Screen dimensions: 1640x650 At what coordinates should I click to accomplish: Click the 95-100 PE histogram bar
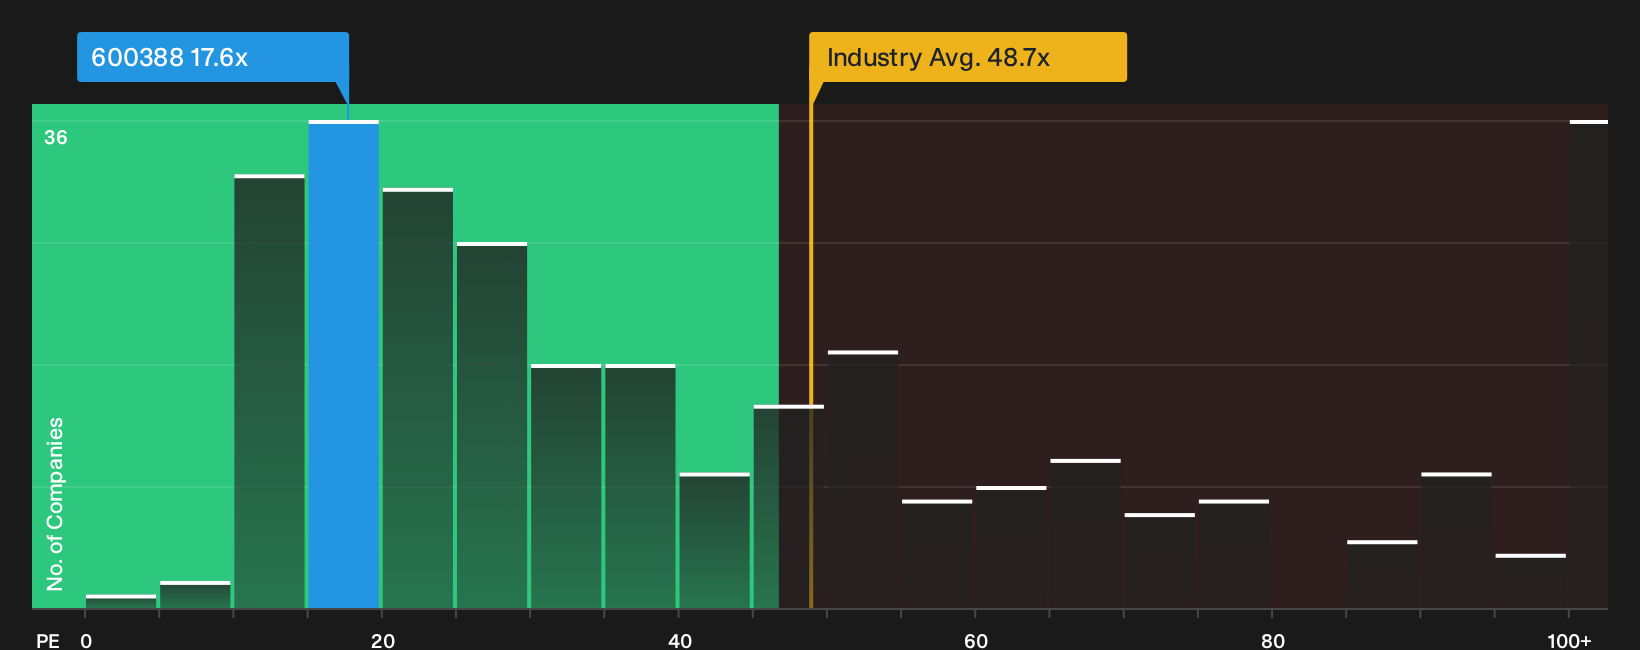click(x=1531, y=581)
